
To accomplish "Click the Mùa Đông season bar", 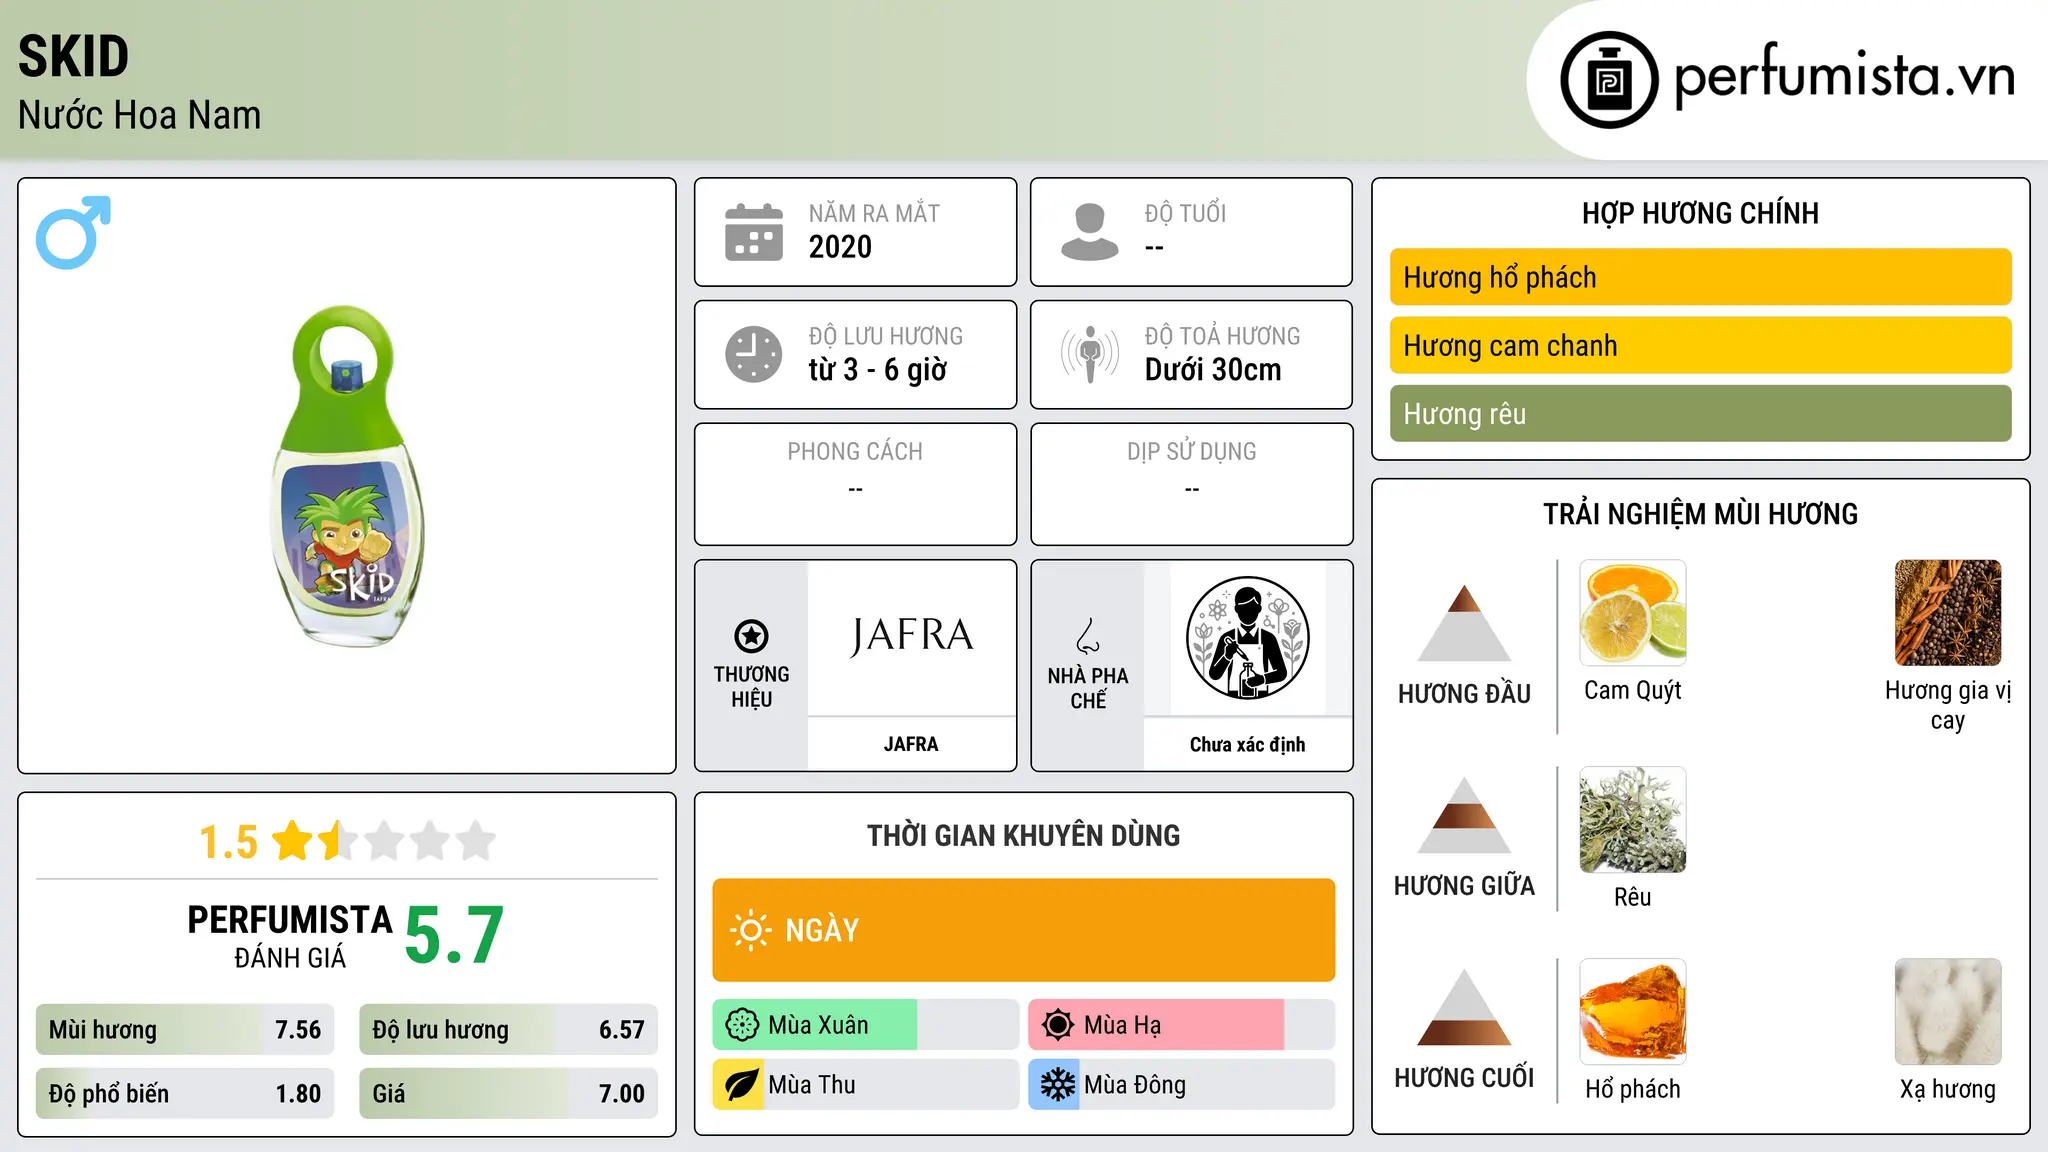I will pyautogui.click(x=1181, y=1085).
